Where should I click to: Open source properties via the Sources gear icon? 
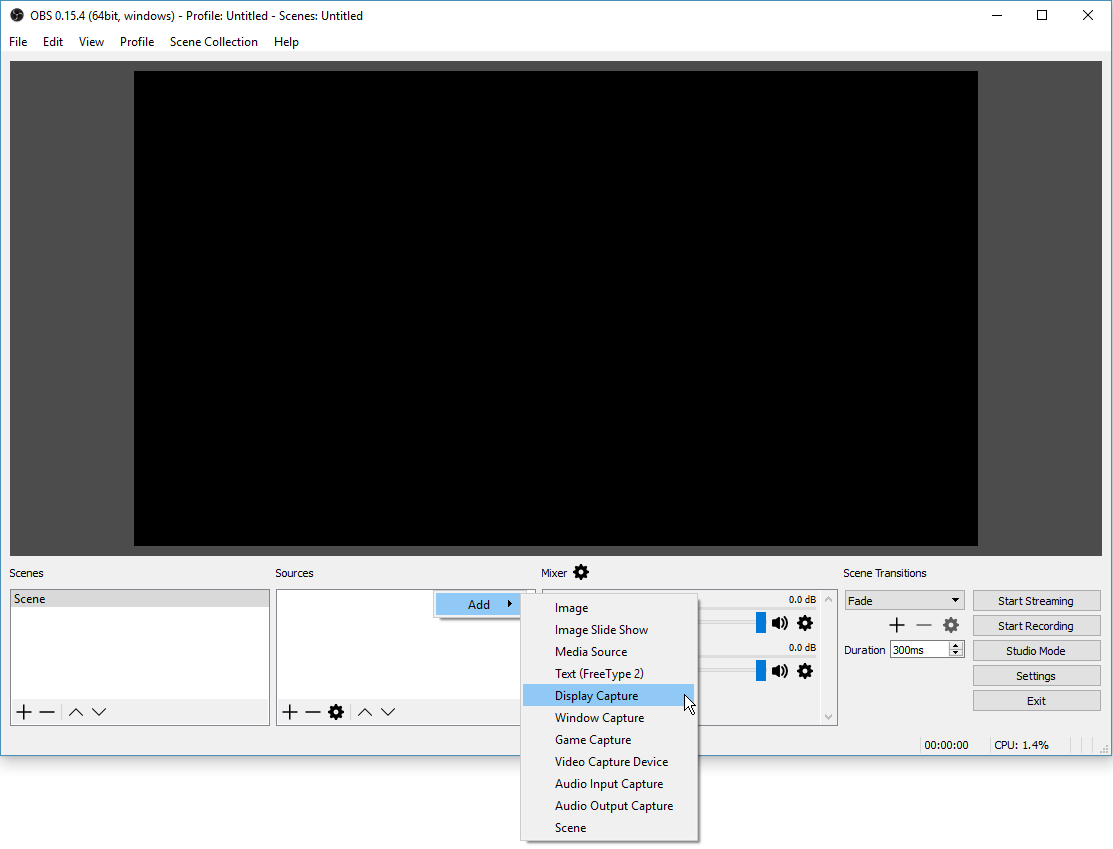[x=336, y=712]
